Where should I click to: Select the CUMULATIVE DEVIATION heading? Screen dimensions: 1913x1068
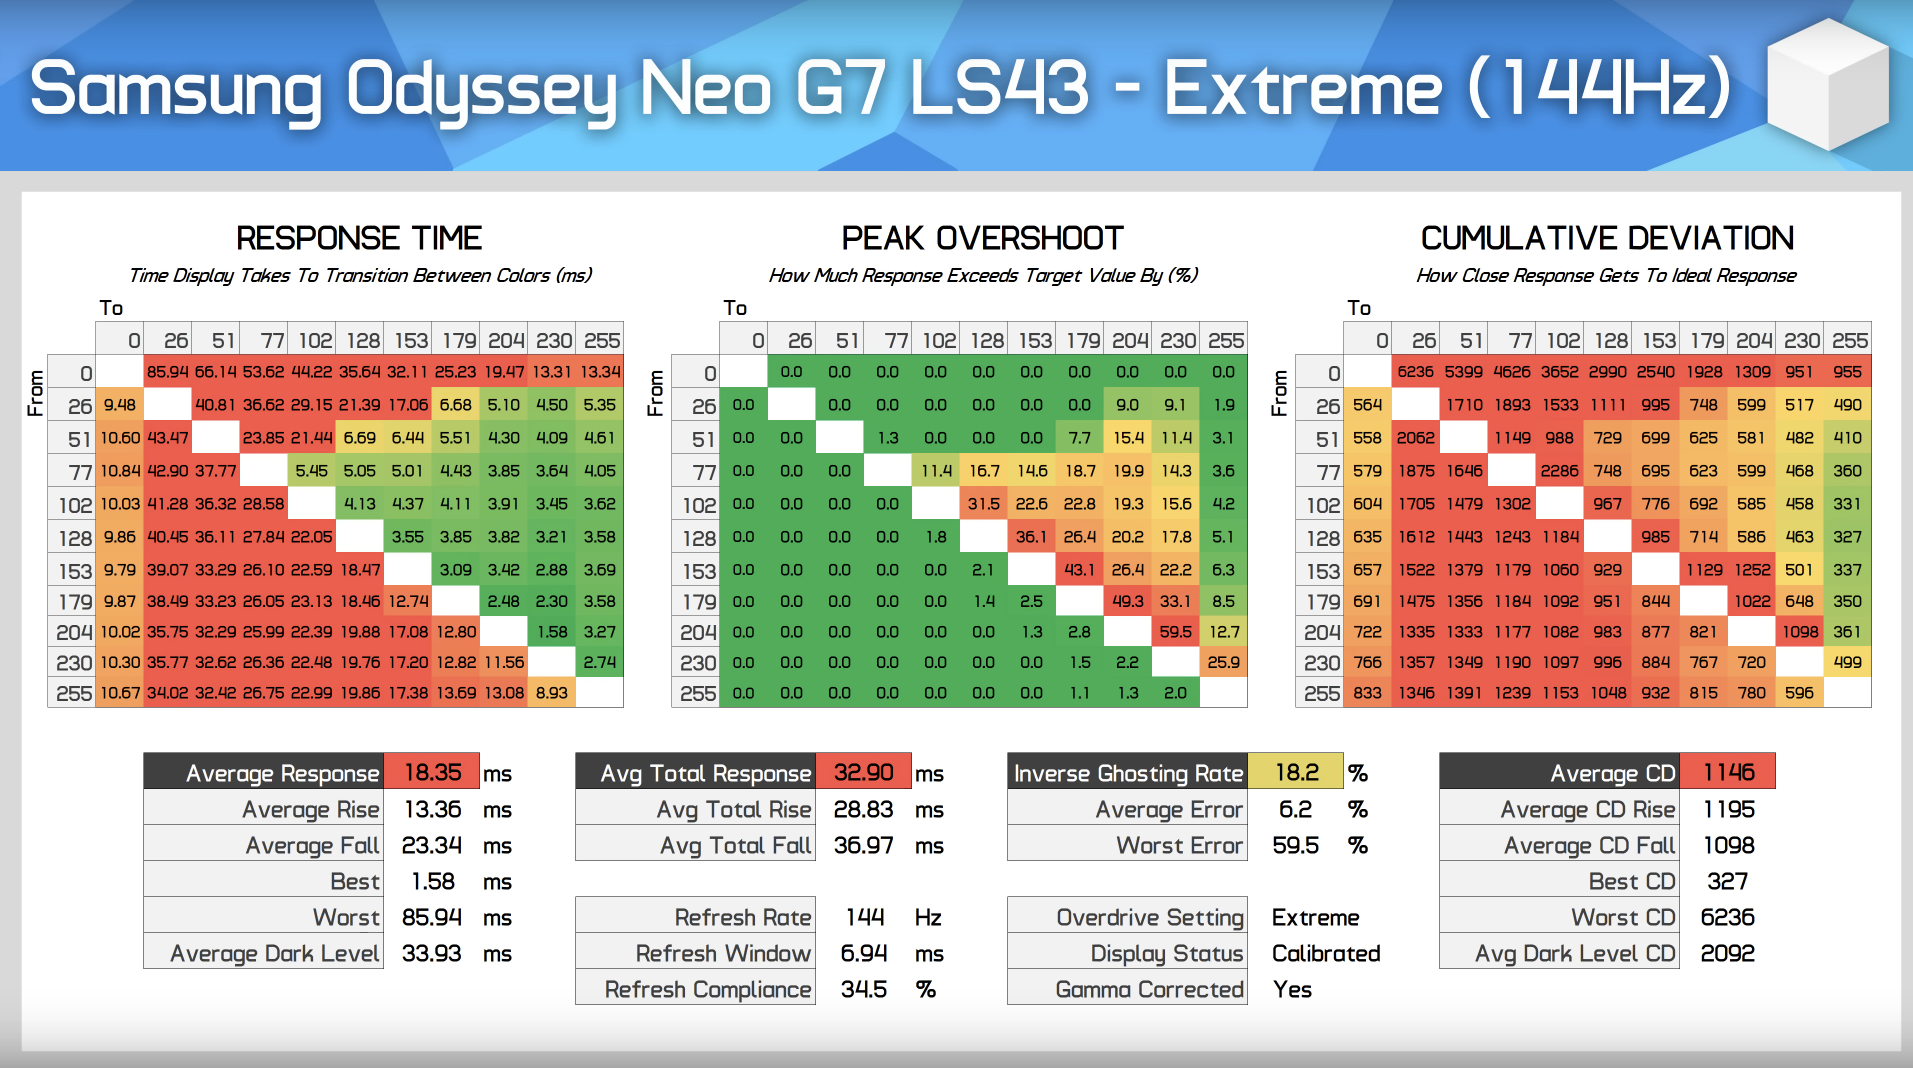click(x=1607, y=238)
